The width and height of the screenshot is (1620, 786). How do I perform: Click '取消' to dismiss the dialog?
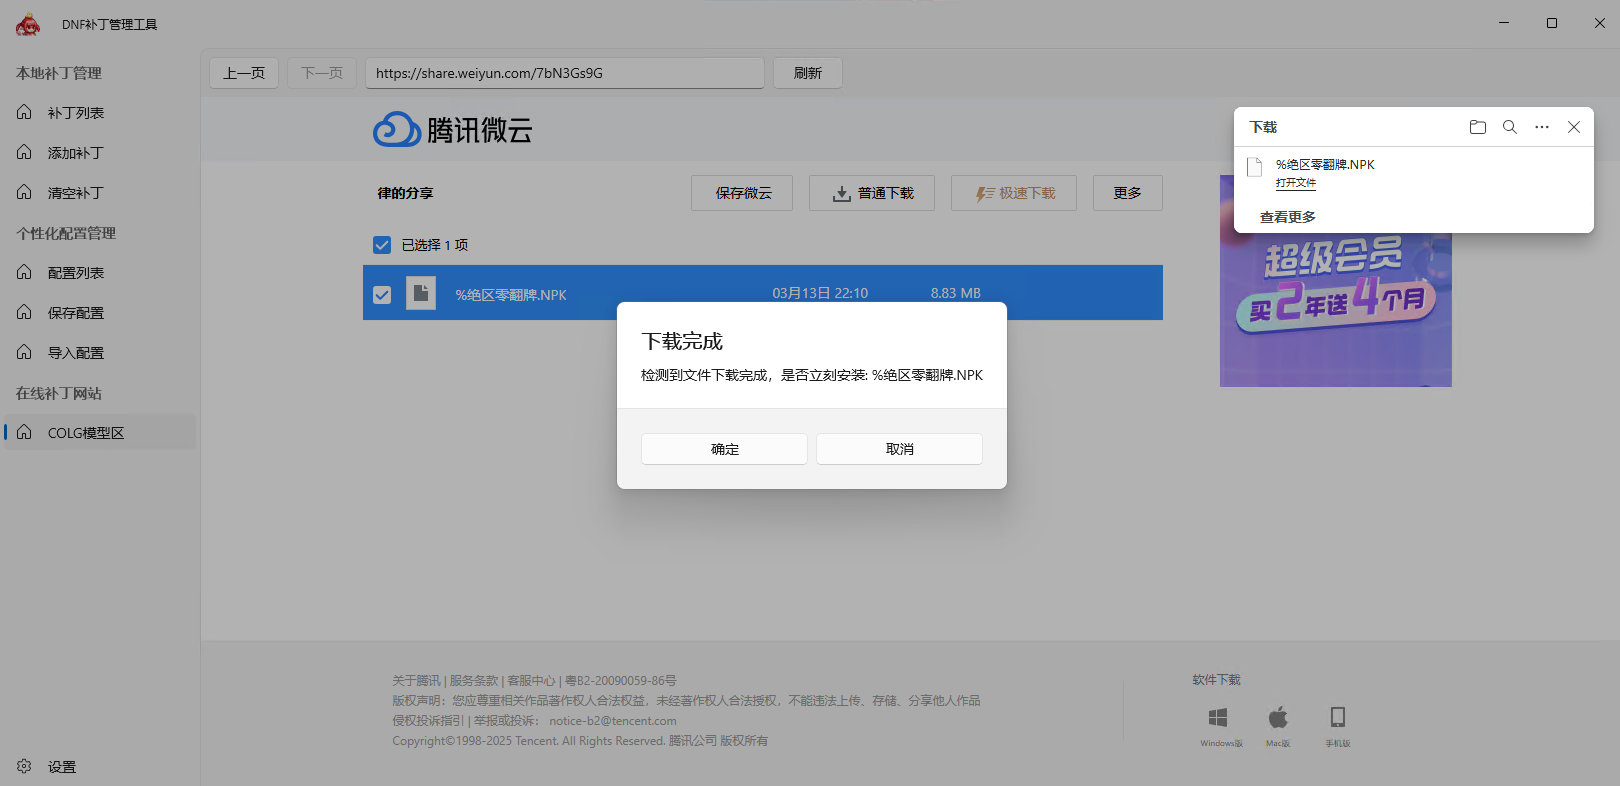coord(899,449)
